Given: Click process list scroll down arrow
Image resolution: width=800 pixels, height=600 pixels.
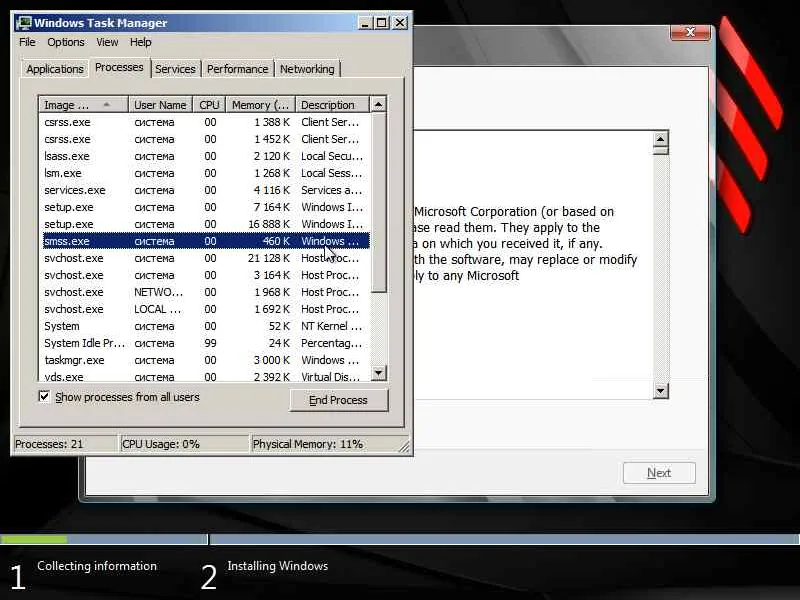Looking at the screenshot, I should tap(378, 373).
